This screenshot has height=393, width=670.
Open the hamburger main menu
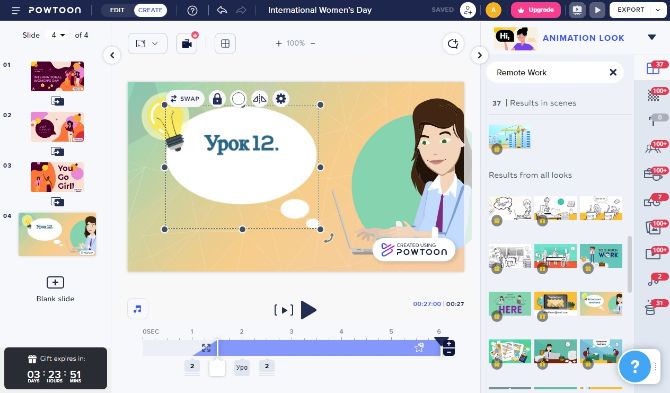pos(15,10)
